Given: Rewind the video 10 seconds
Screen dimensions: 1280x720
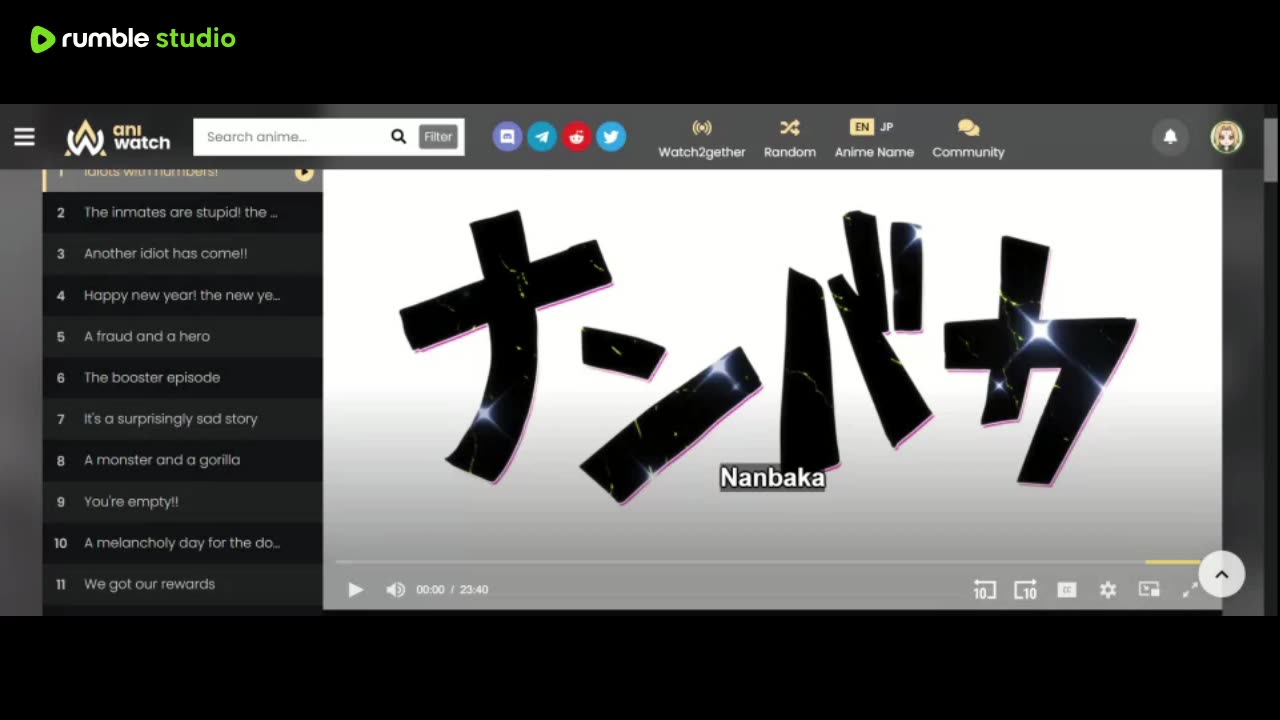Looking at the screenshot, I should pyautogui.click(x=984, y=590).
